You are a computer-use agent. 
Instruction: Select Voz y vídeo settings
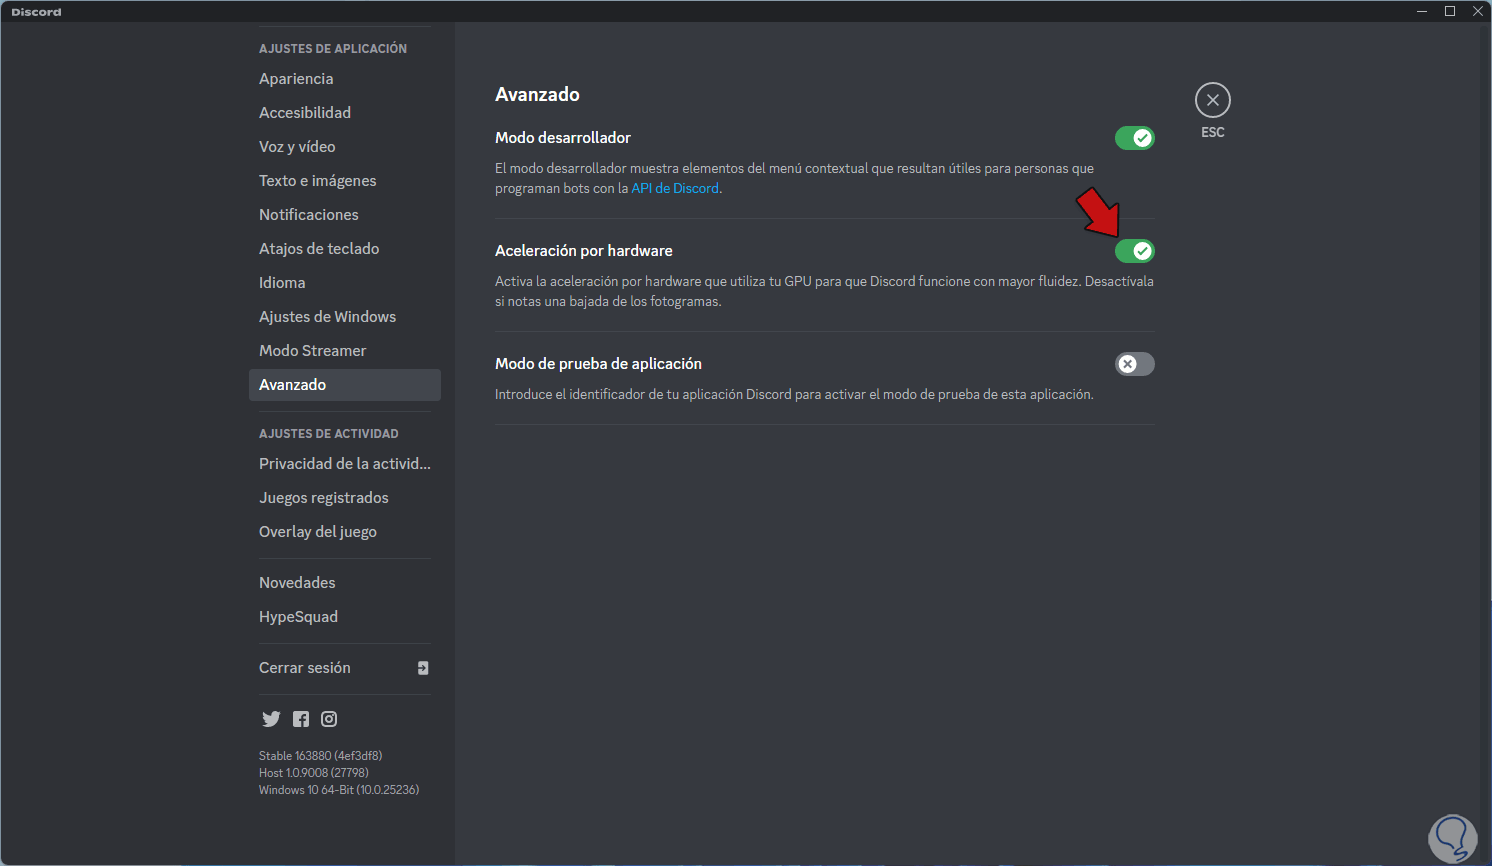click(297, 147)
